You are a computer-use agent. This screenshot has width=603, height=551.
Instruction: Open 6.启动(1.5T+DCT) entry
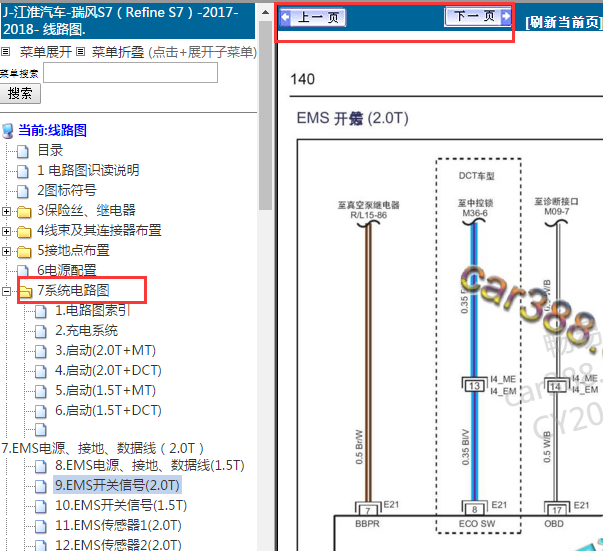tap(108, 410)
